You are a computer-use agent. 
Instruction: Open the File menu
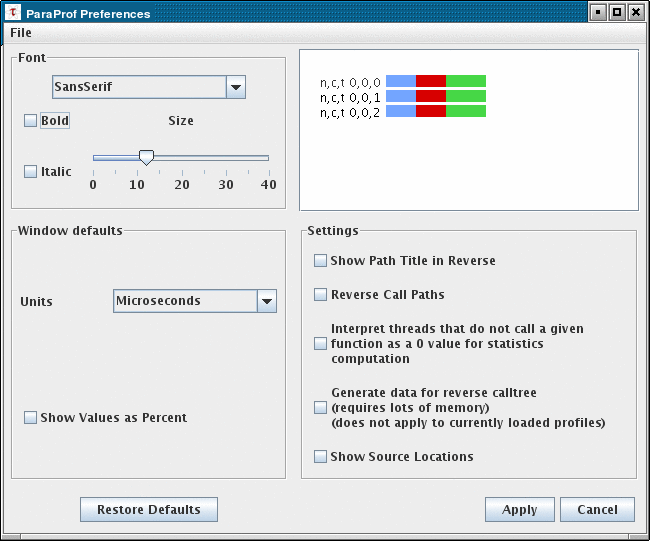(x=21, y=32)
